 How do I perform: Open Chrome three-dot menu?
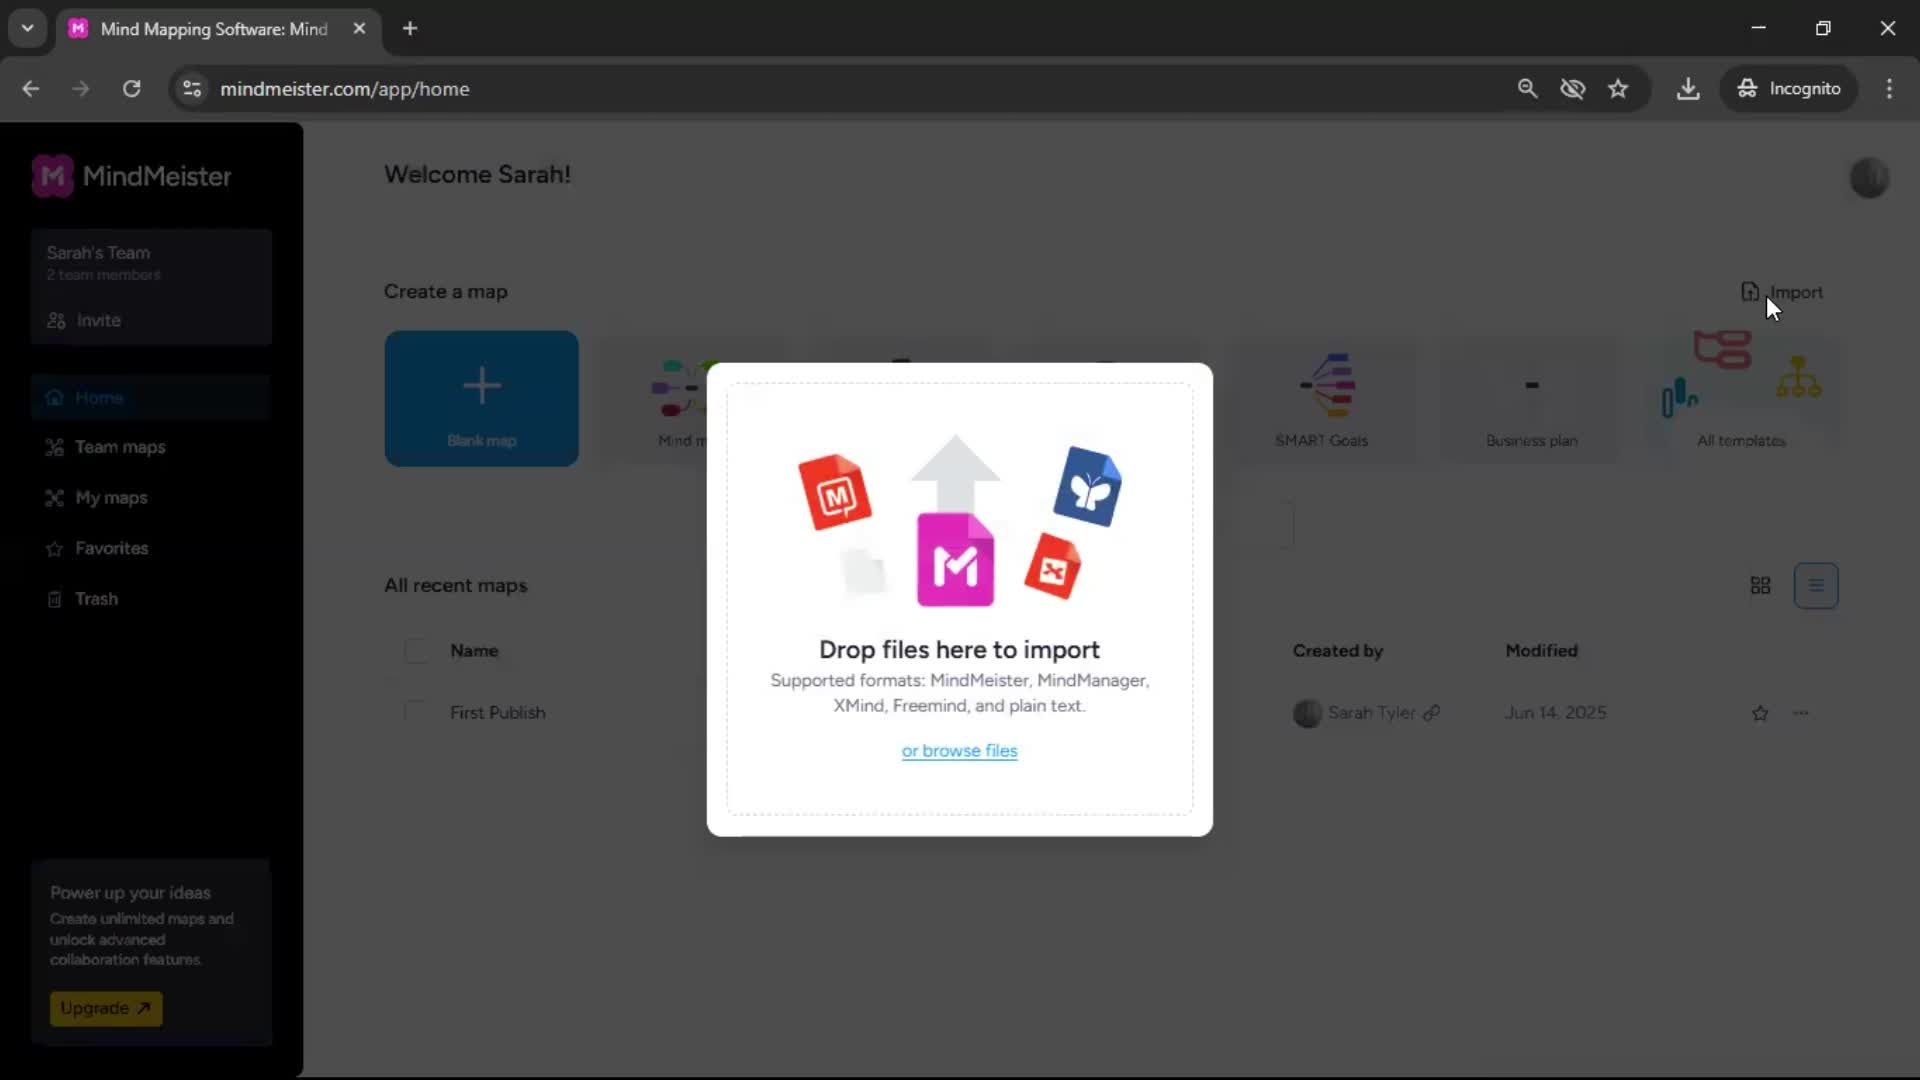[x=1889, y=89]
